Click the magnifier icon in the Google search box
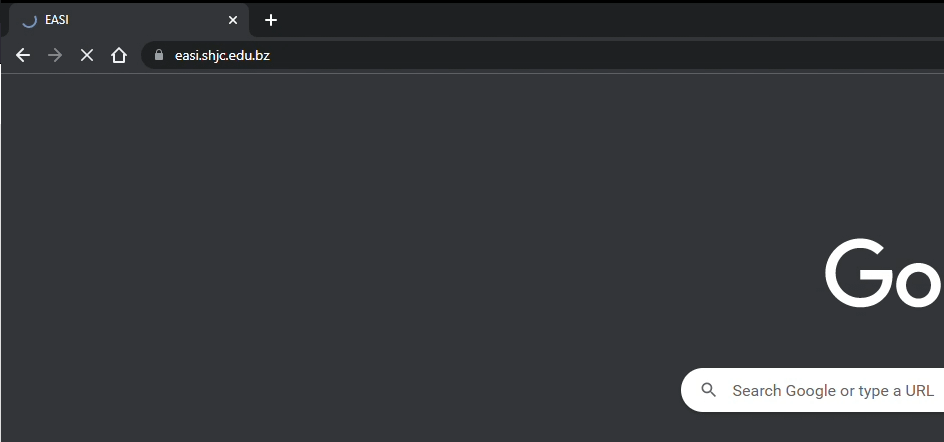 pyautogui.click(x=709, y=390)
